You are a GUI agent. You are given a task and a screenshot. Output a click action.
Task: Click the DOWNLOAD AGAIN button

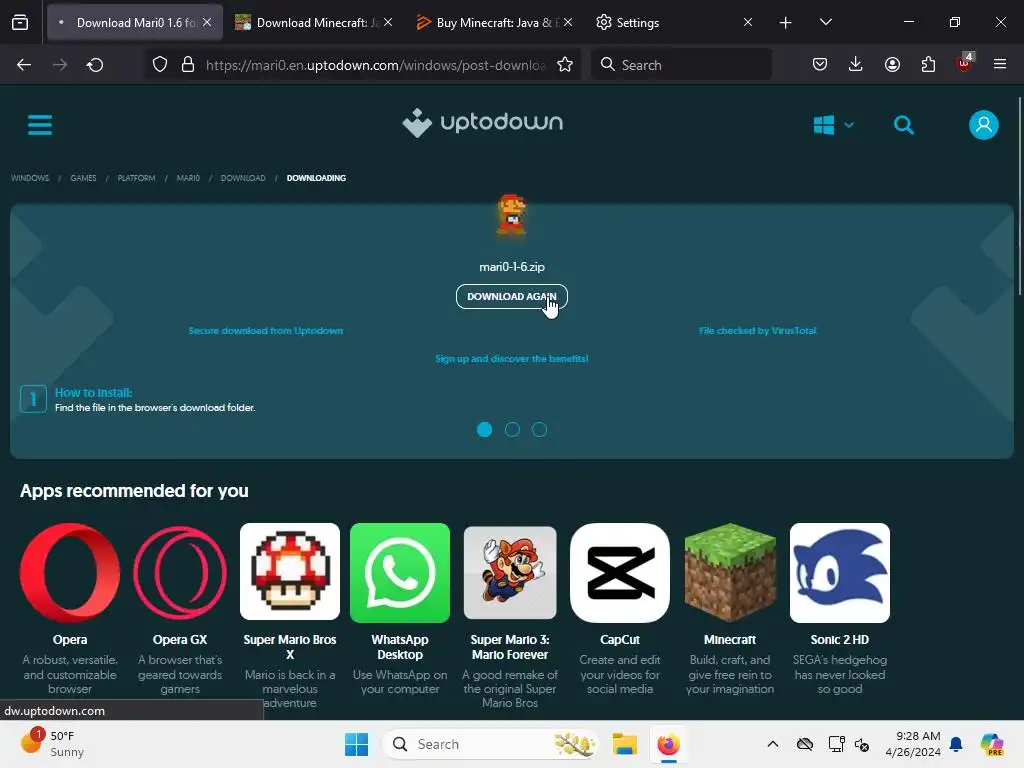[511, 296]
